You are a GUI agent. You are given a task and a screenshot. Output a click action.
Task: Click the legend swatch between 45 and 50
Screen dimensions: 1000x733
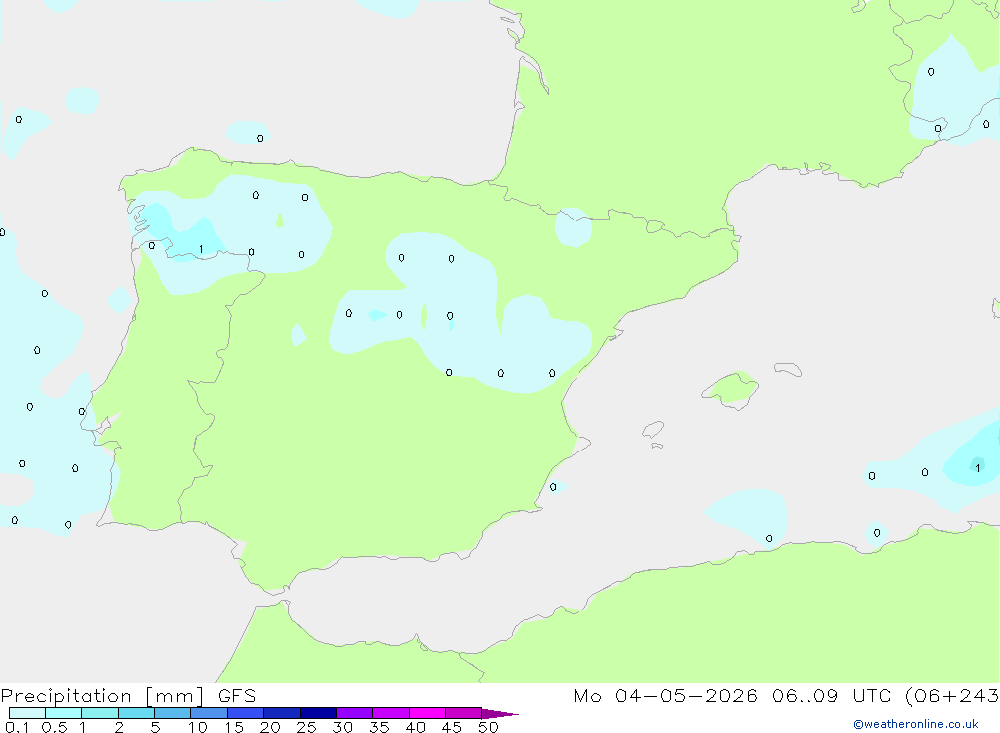(x=464, y=713)
